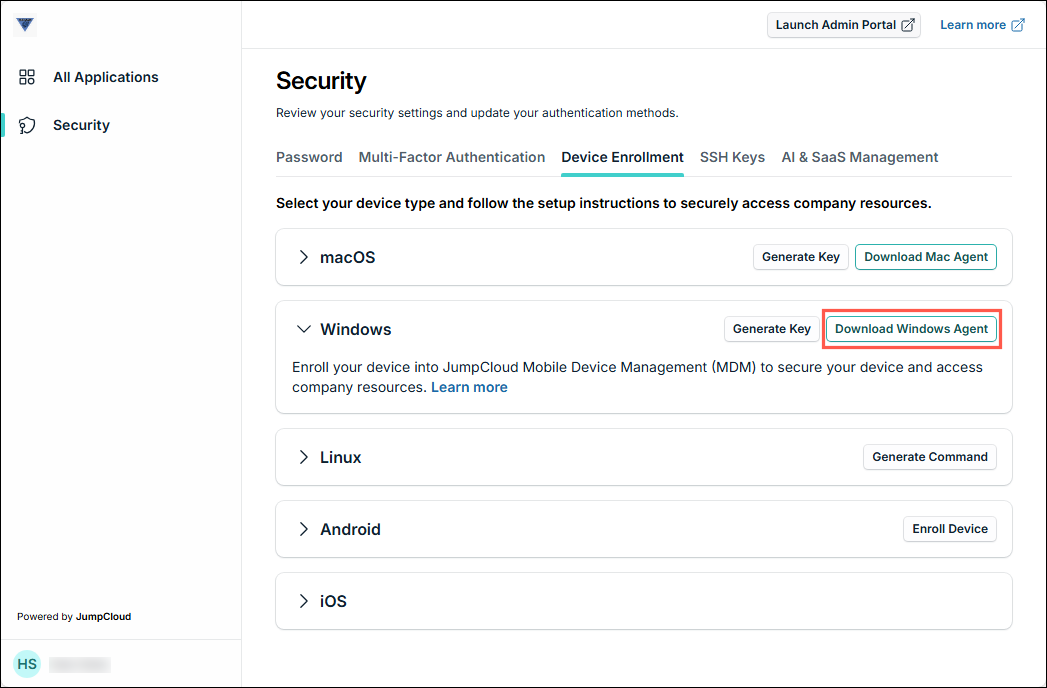Expand the Linux section chevron
Image resolution: width=1047 pixels, height=688 pixels.
304,457
